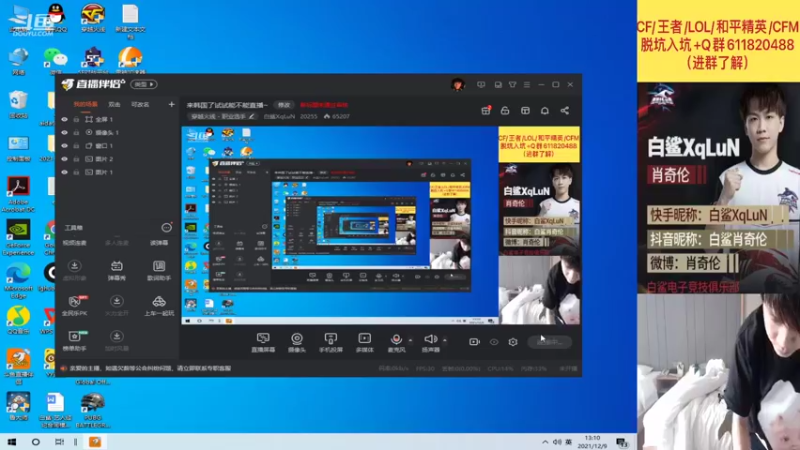Hide the 全屏 1 layer
The image size is (800, 450).
click(64, 119)
